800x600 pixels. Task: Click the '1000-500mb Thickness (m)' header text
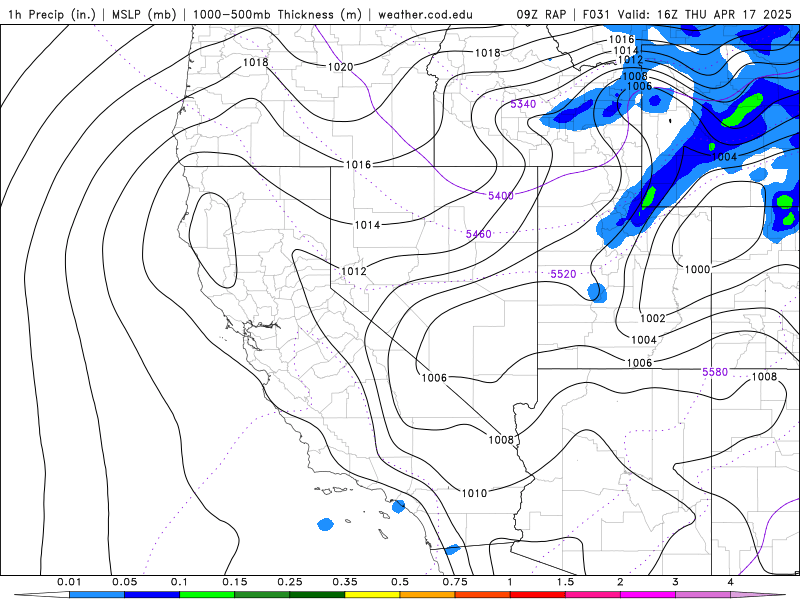[x=277, y=14]
